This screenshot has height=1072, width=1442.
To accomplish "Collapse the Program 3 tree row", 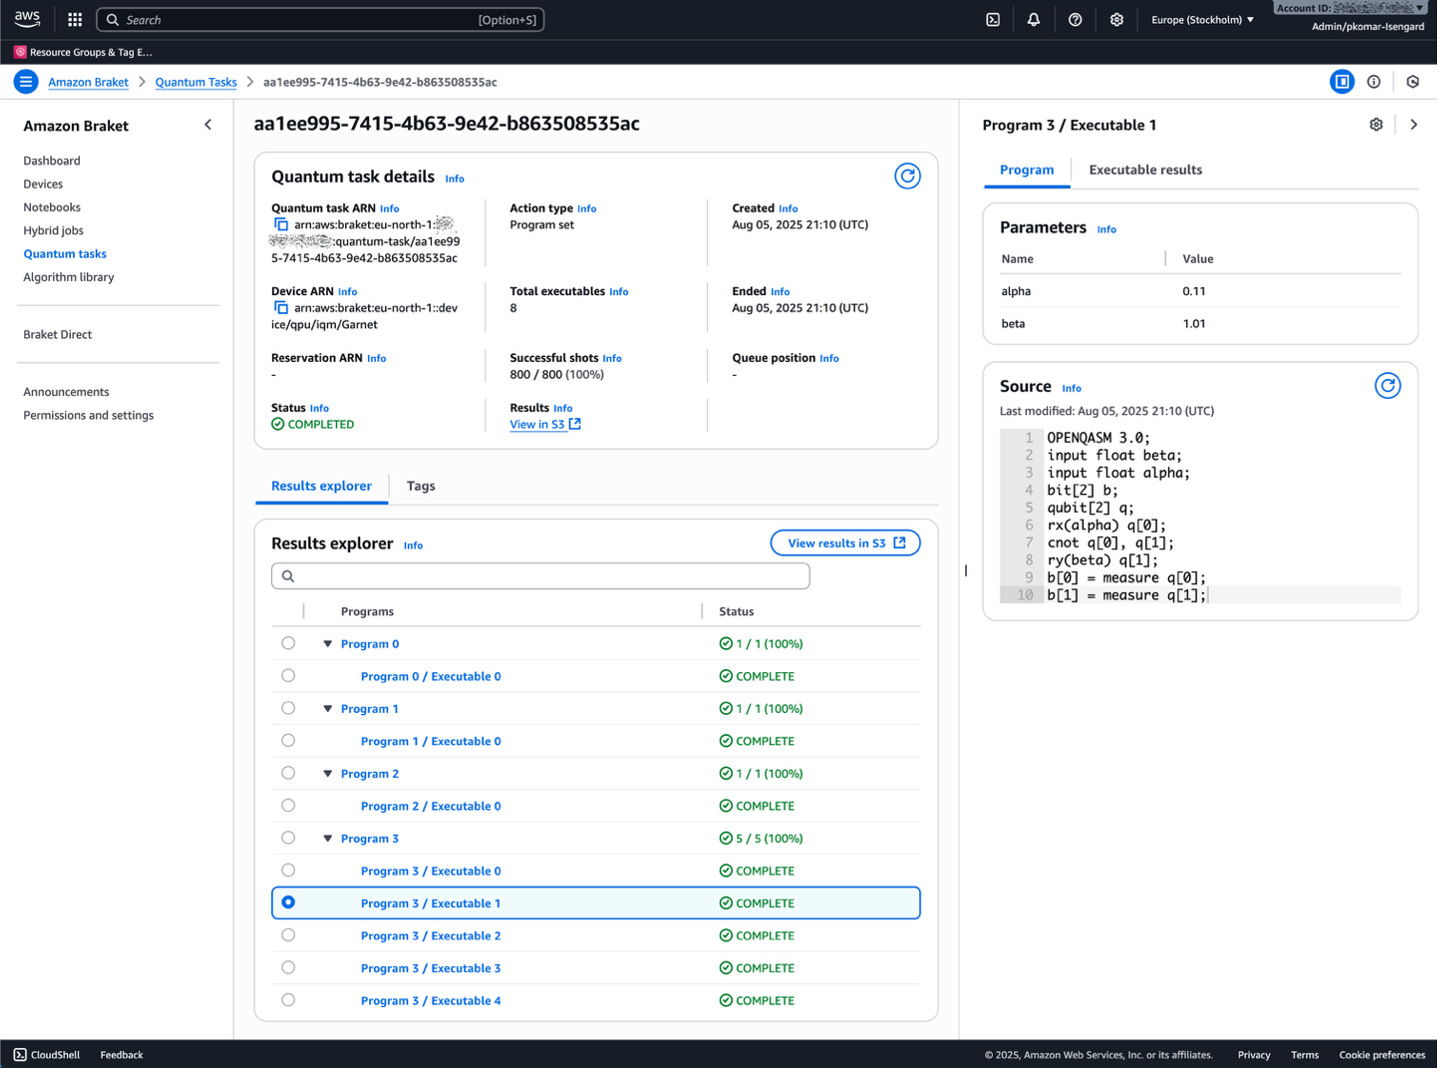I will point(327,839).
